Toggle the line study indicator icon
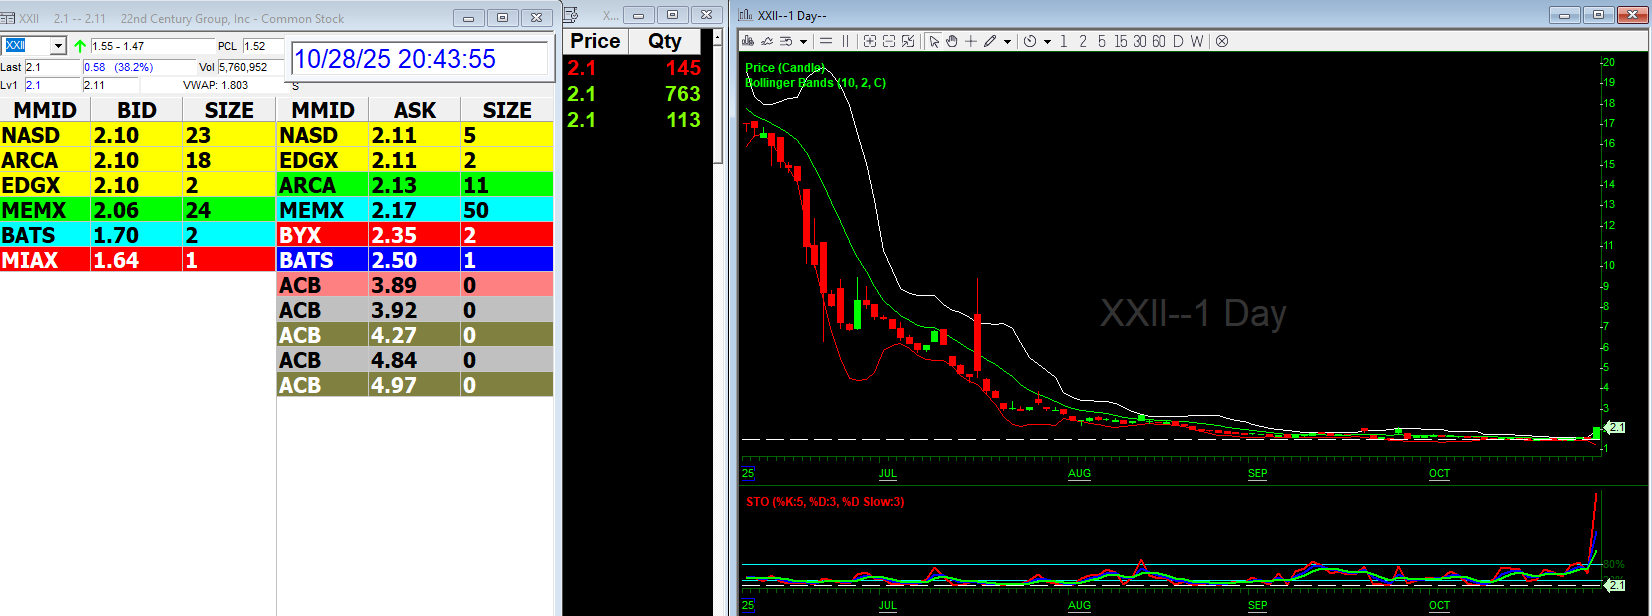Screen dimensions: 1652x616 767,41
